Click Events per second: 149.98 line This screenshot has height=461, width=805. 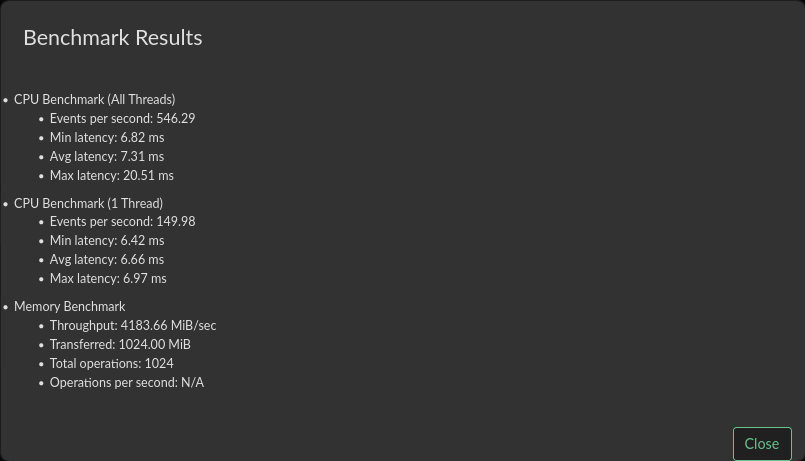pyautogui.click(x=122, y=221)
